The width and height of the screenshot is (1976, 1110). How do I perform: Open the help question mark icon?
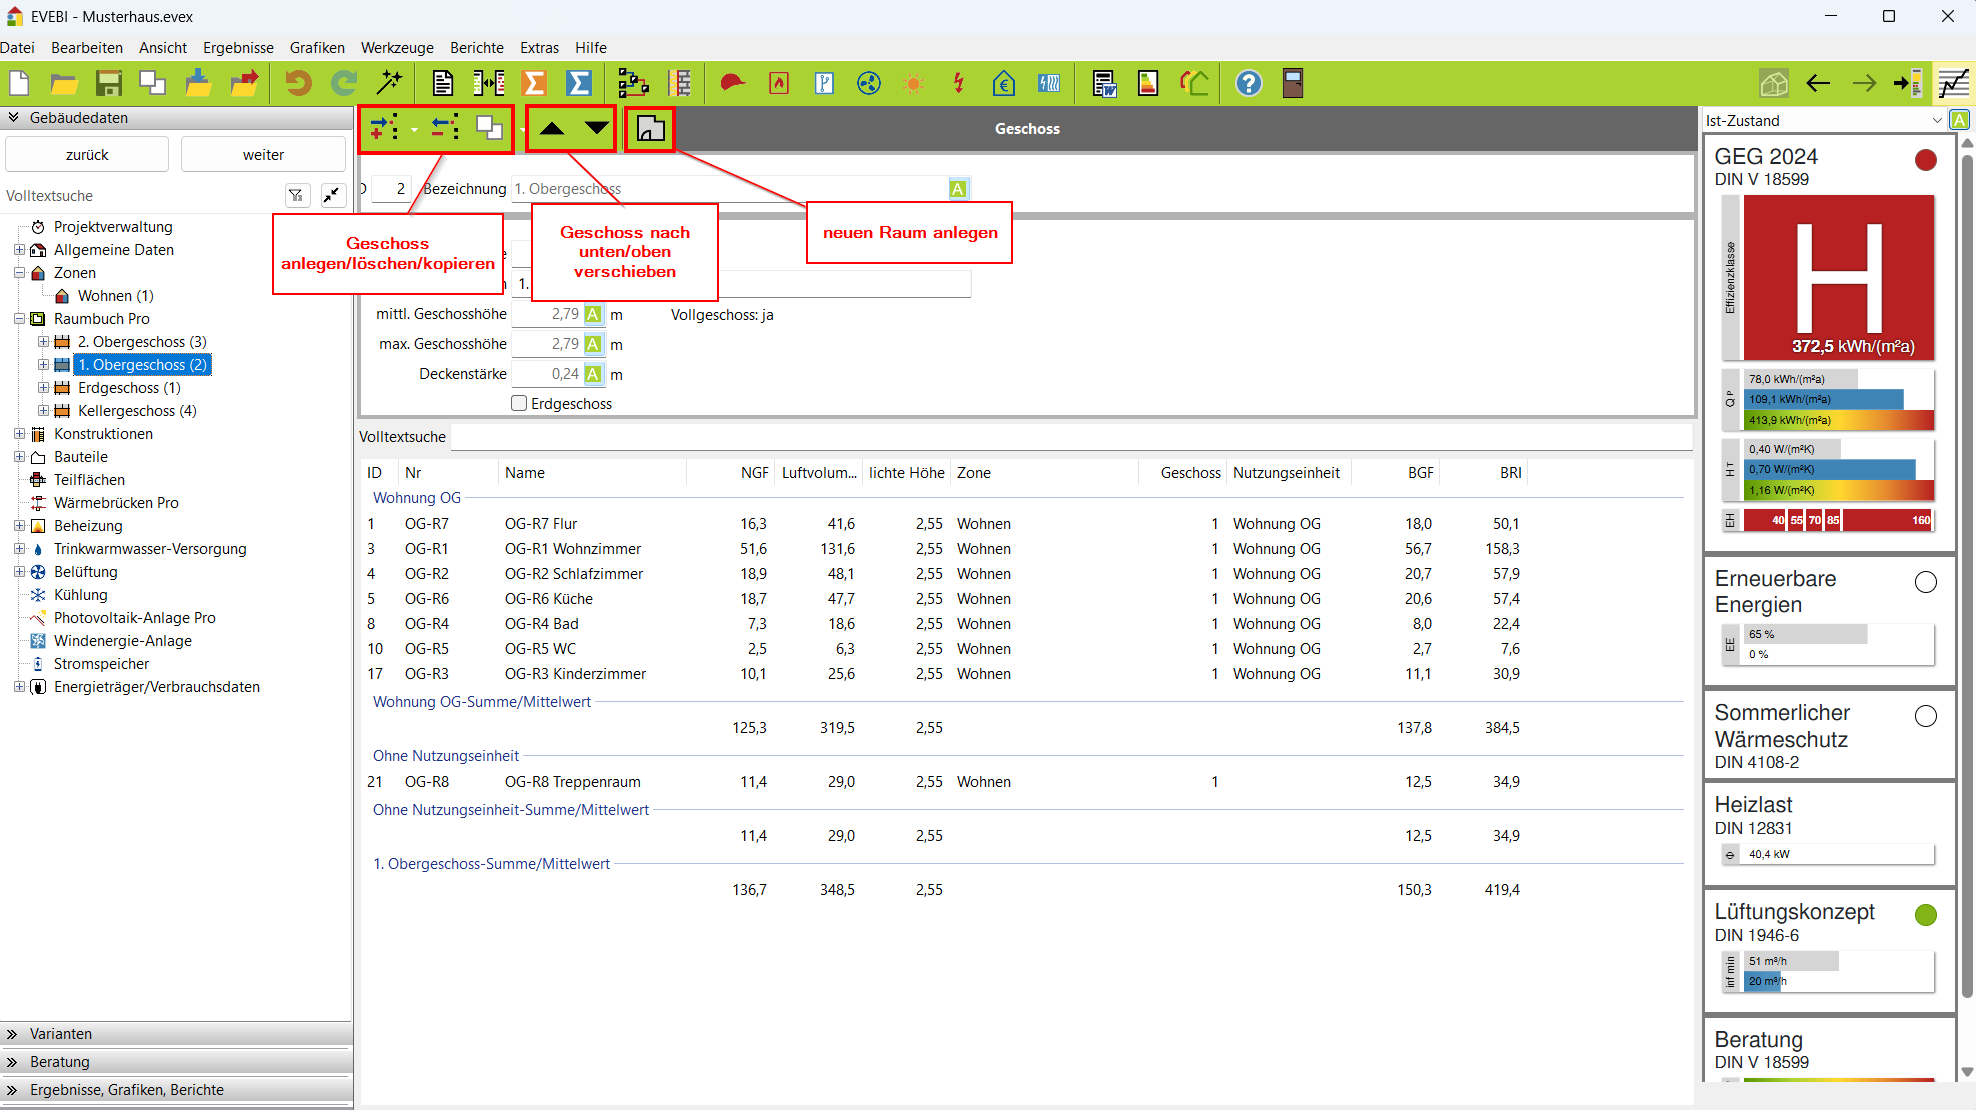pos(1248,83)
